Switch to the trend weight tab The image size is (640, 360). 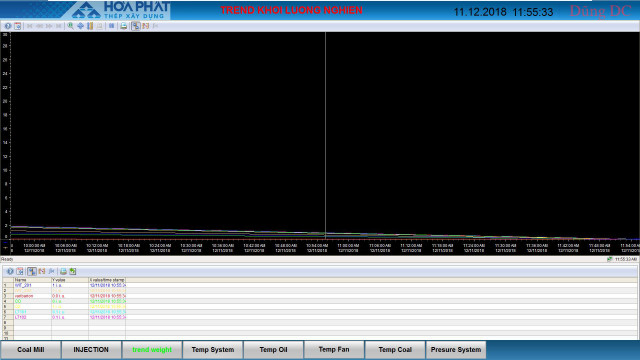(x=152, y=350)
